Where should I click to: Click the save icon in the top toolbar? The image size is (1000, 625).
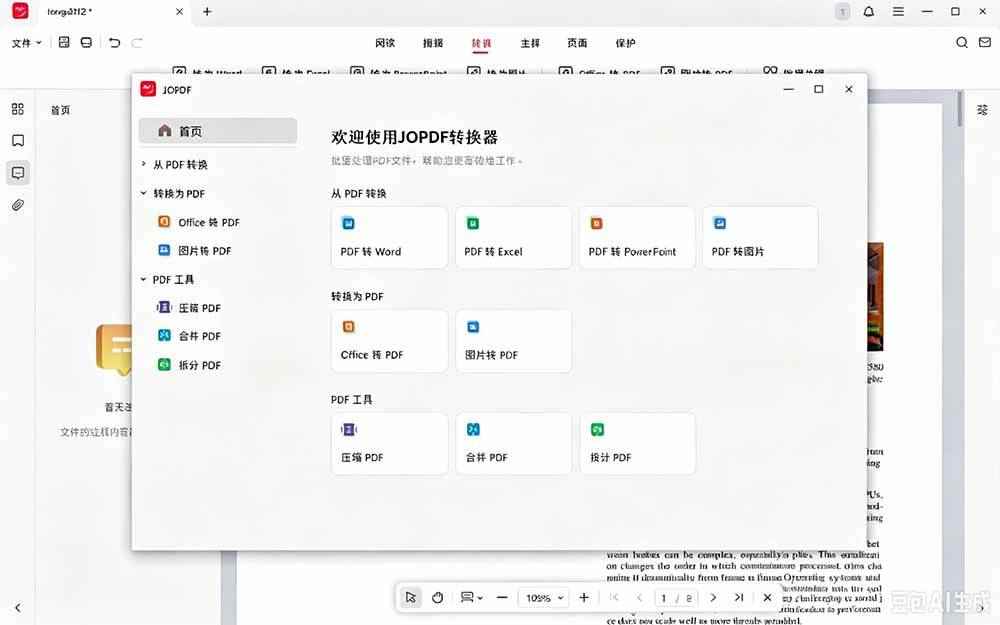coord(64,42)
